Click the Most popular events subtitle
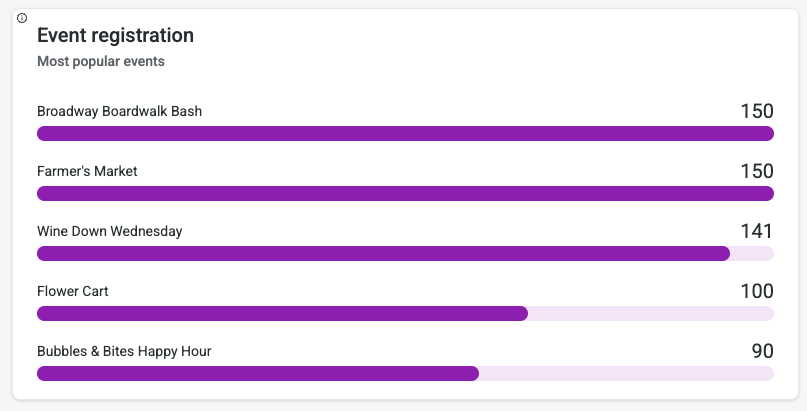The width and height of the screenshot is (807, 411). (101, 62)
